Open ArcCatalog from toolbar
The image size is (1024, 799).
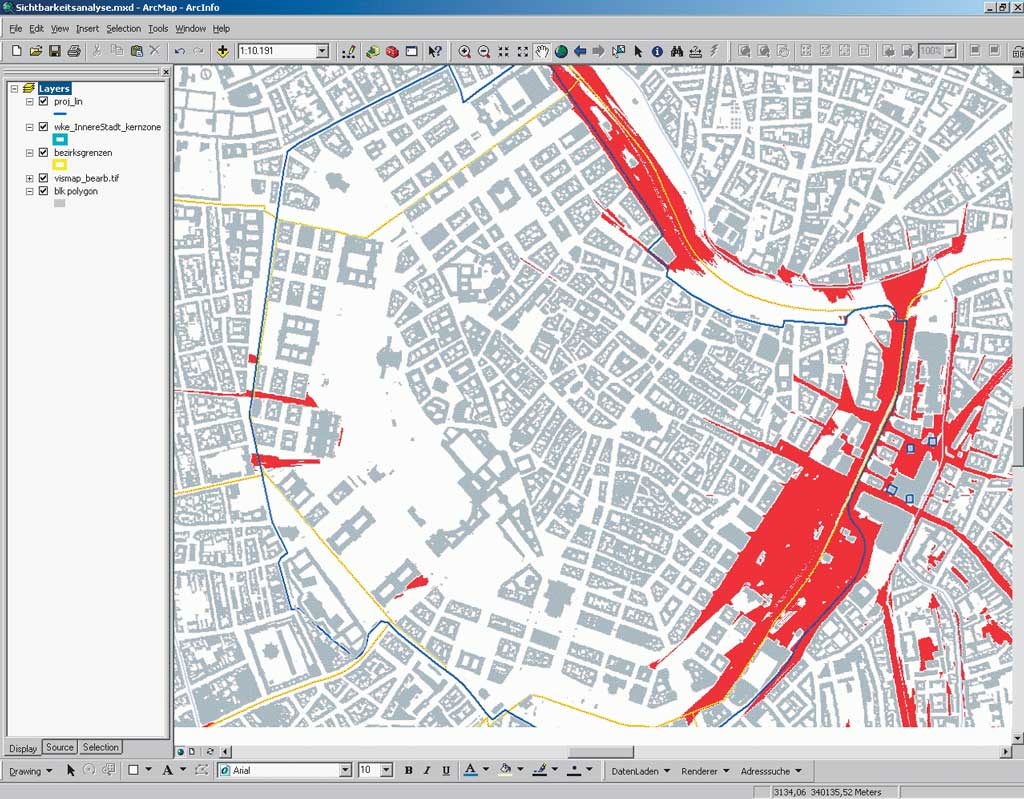[x=372, y=51]
